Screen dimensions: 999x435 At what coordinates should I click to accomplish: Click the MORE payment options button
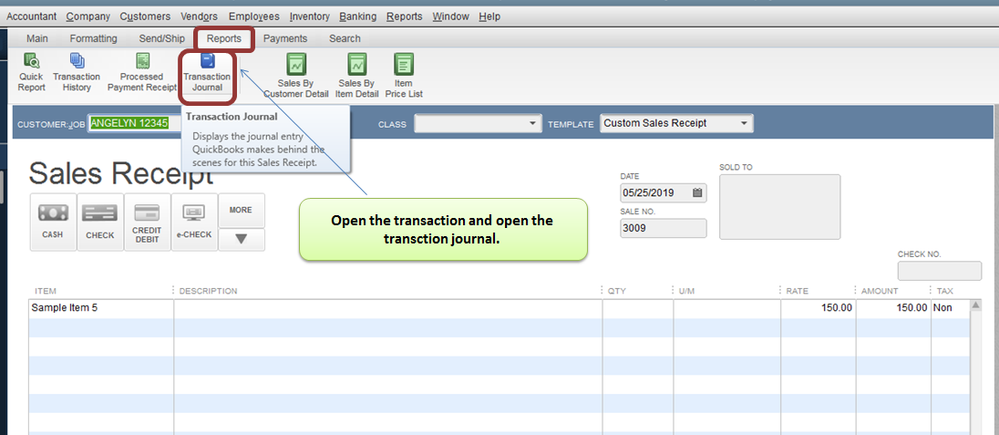pyautogui.click(x=241, y=210)
